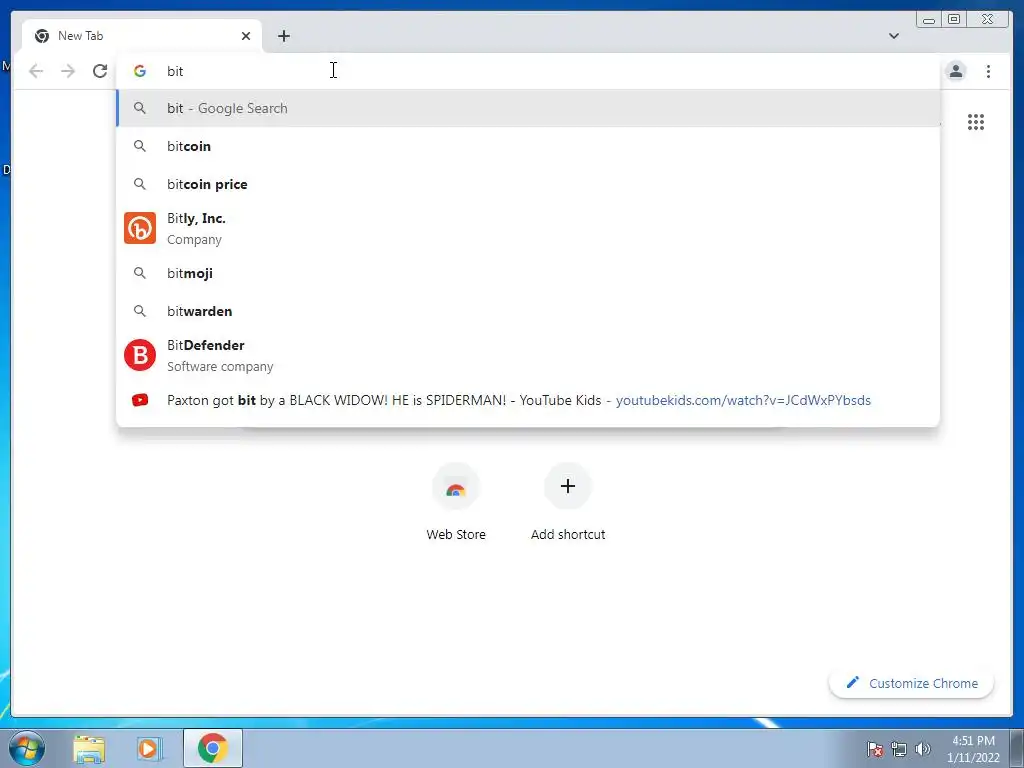Open the Google apps grid
This screenshot has height=768, width=1024.
976,122
